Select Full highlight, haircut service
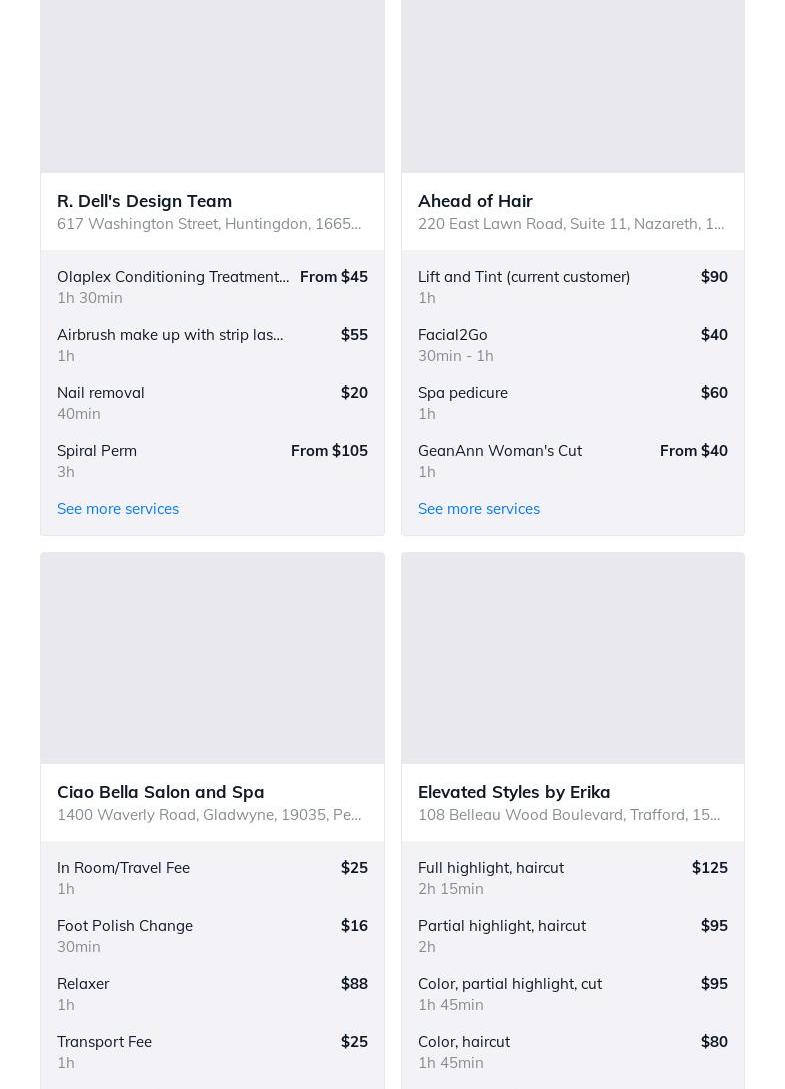 (x=491, y=868)
